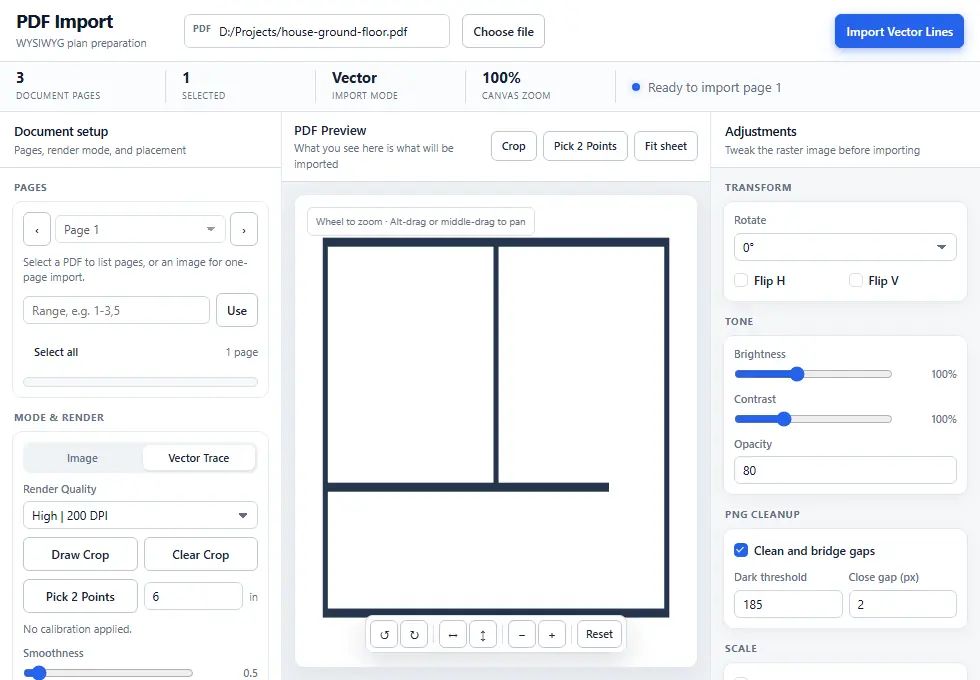Screen dimensions: 980x680
Task: Click the calibration distance field
Action: 193,596
